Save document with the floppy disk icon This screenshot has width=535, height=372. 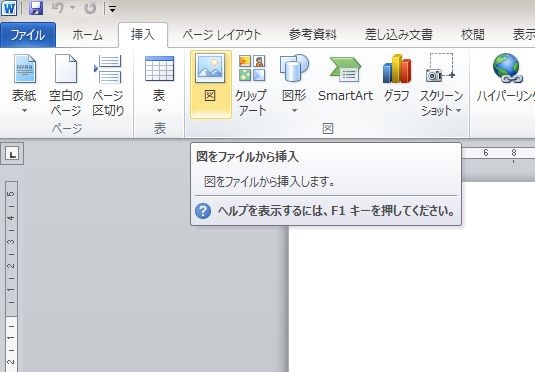tap(36, 8)
